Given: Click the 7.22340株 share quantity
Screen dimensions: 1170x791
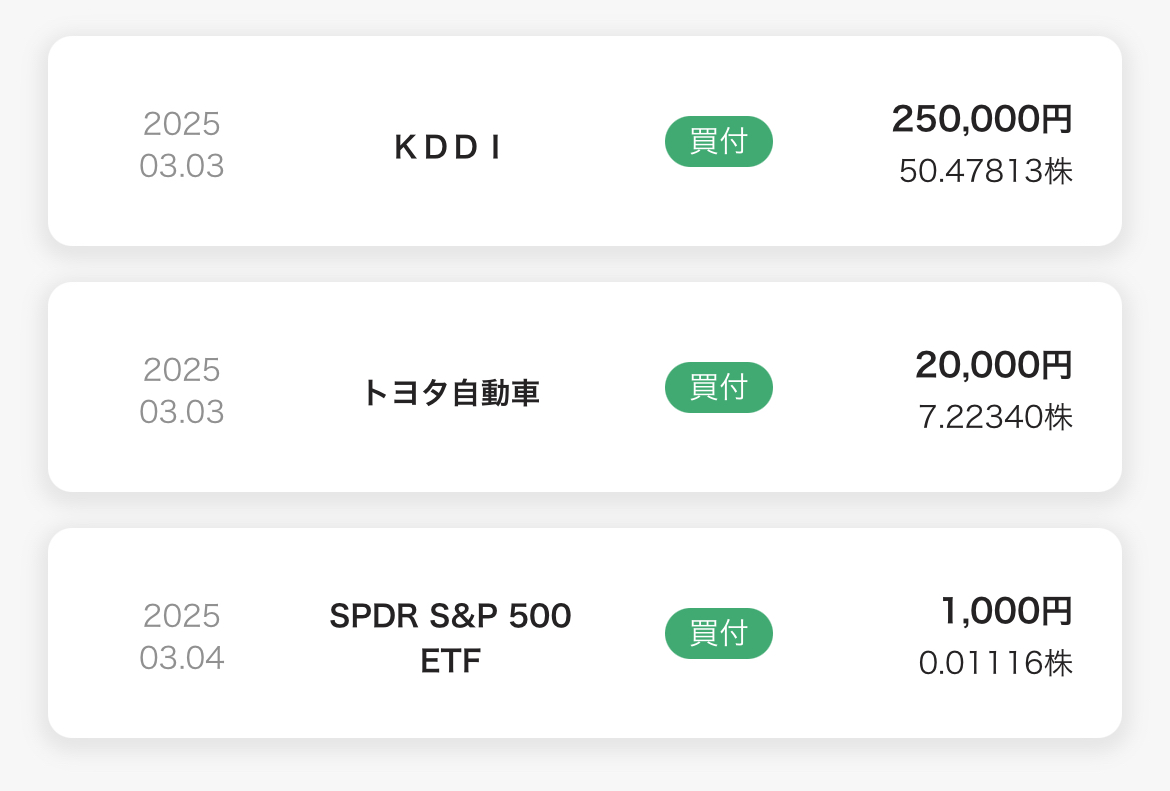Looking at the screenshot, I should click(995, 417).
